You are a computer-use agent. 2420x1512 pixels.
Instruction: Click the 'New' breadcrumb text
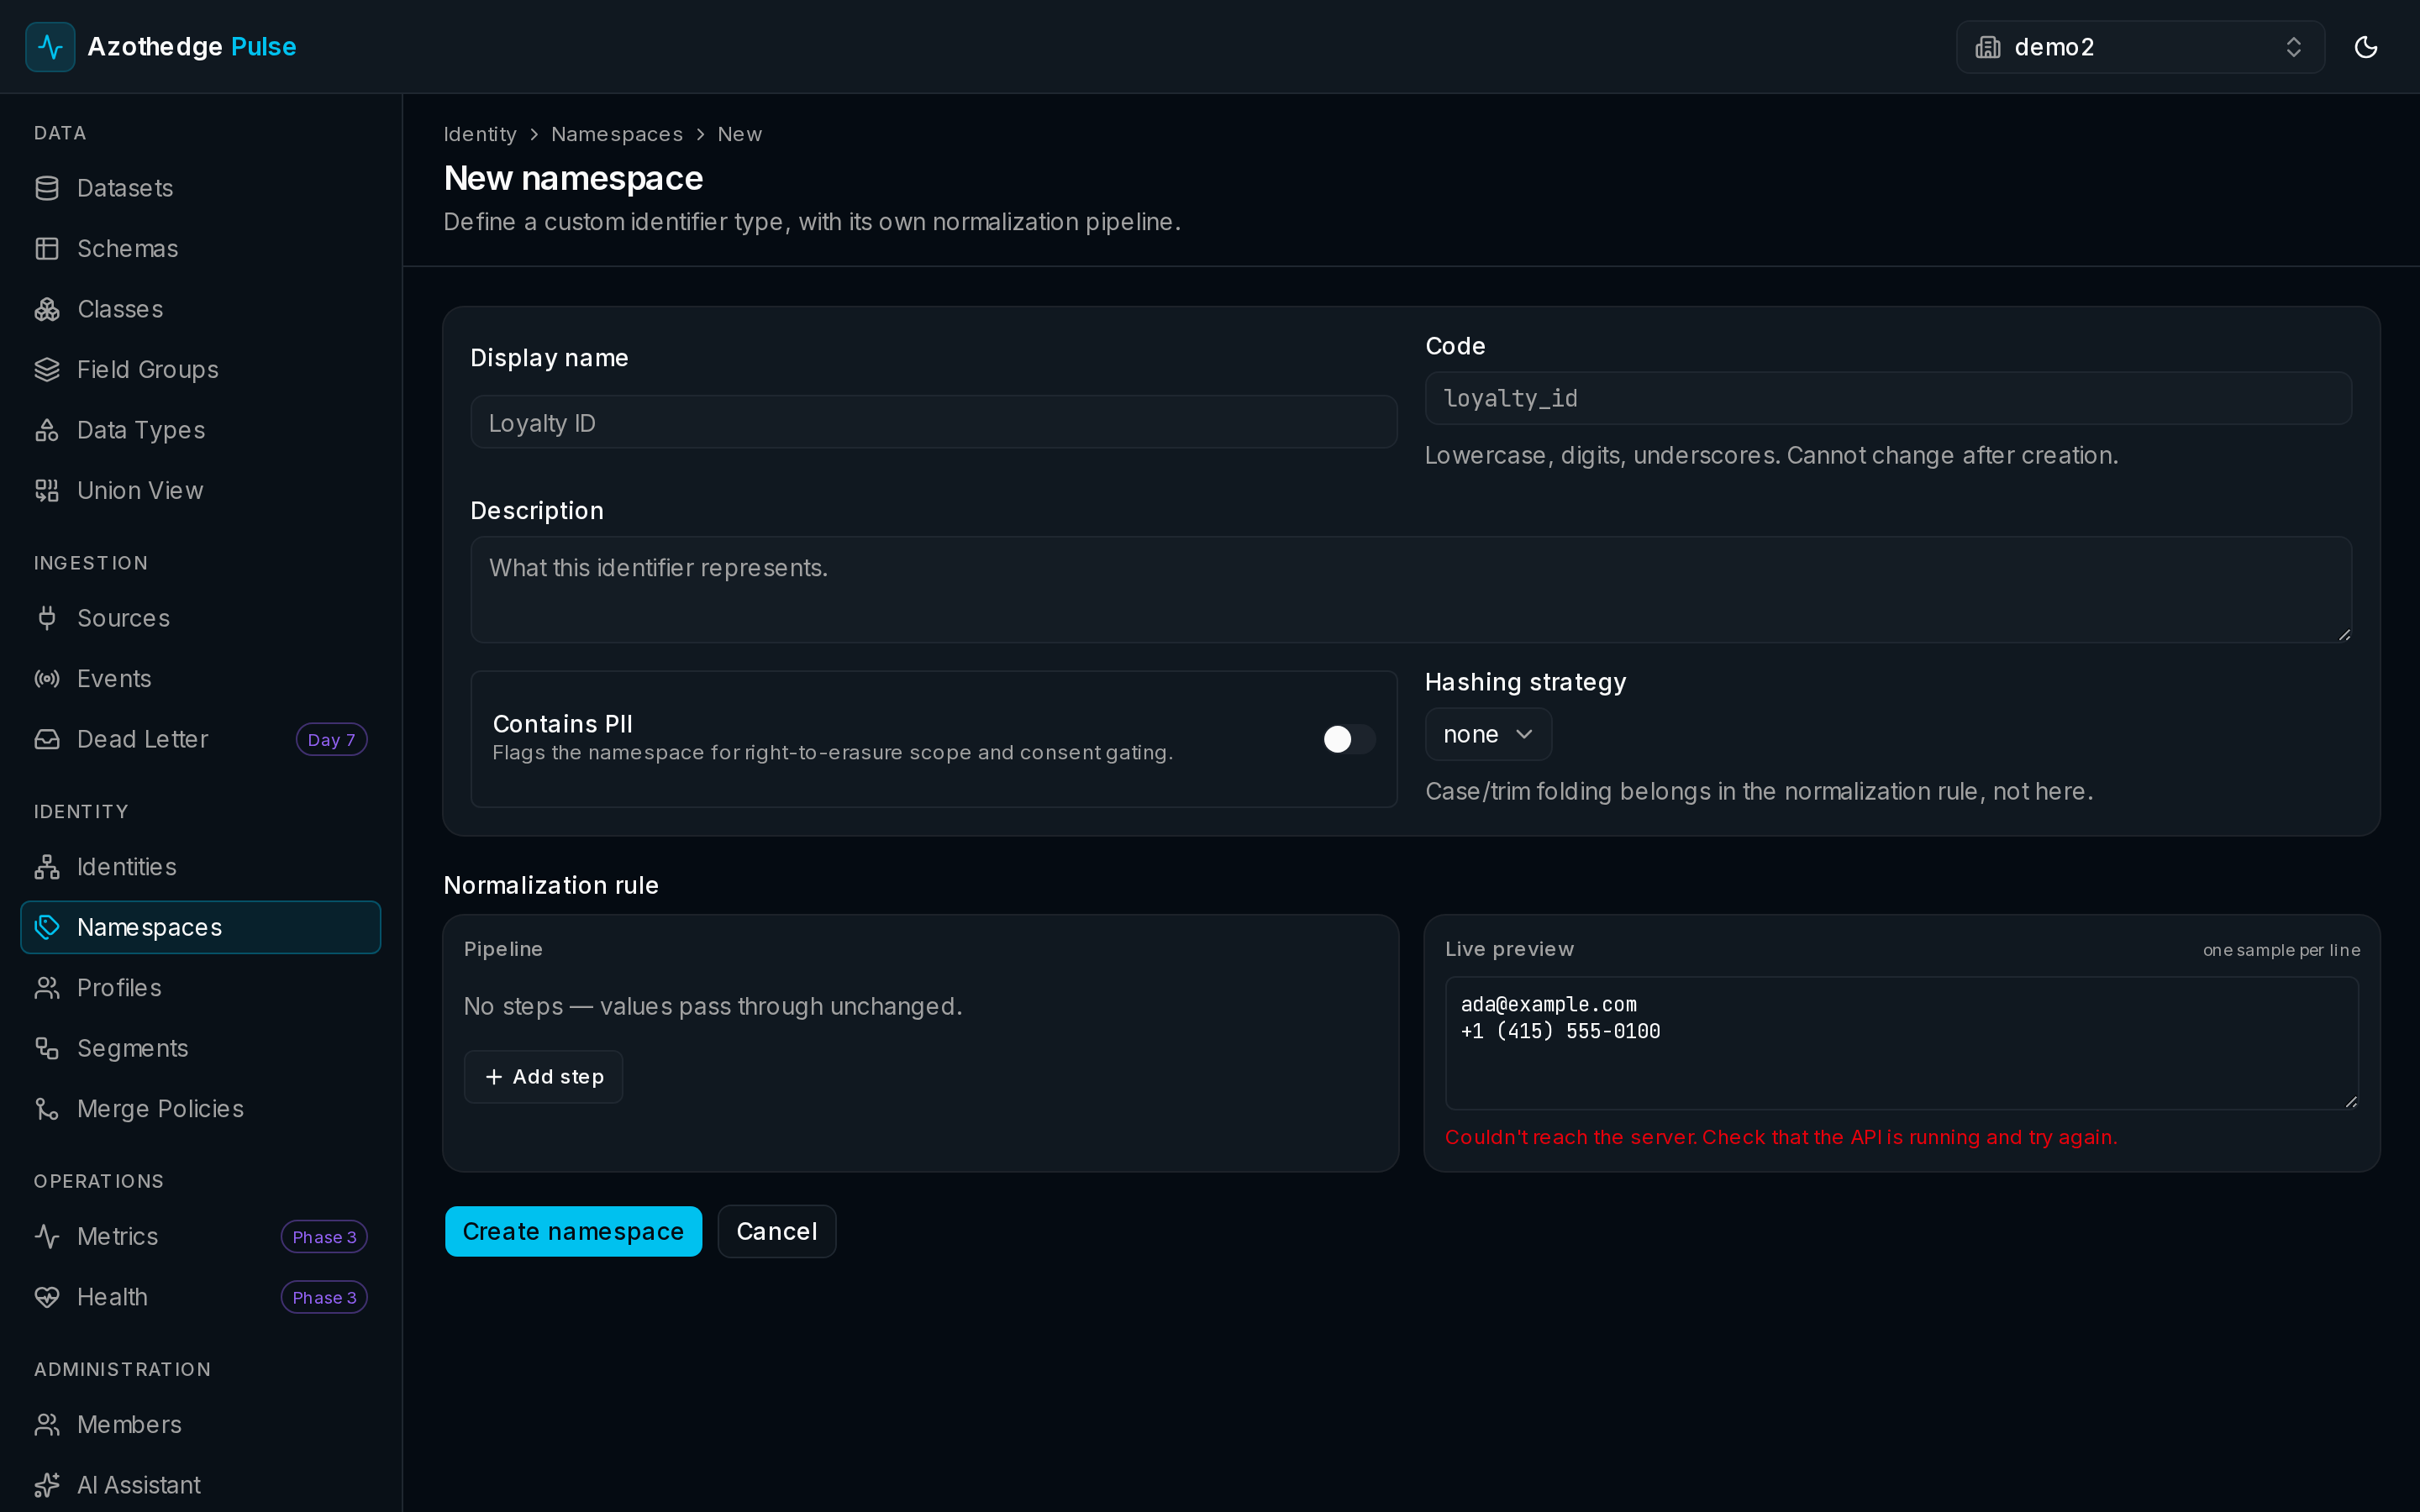tap(739, 134)
